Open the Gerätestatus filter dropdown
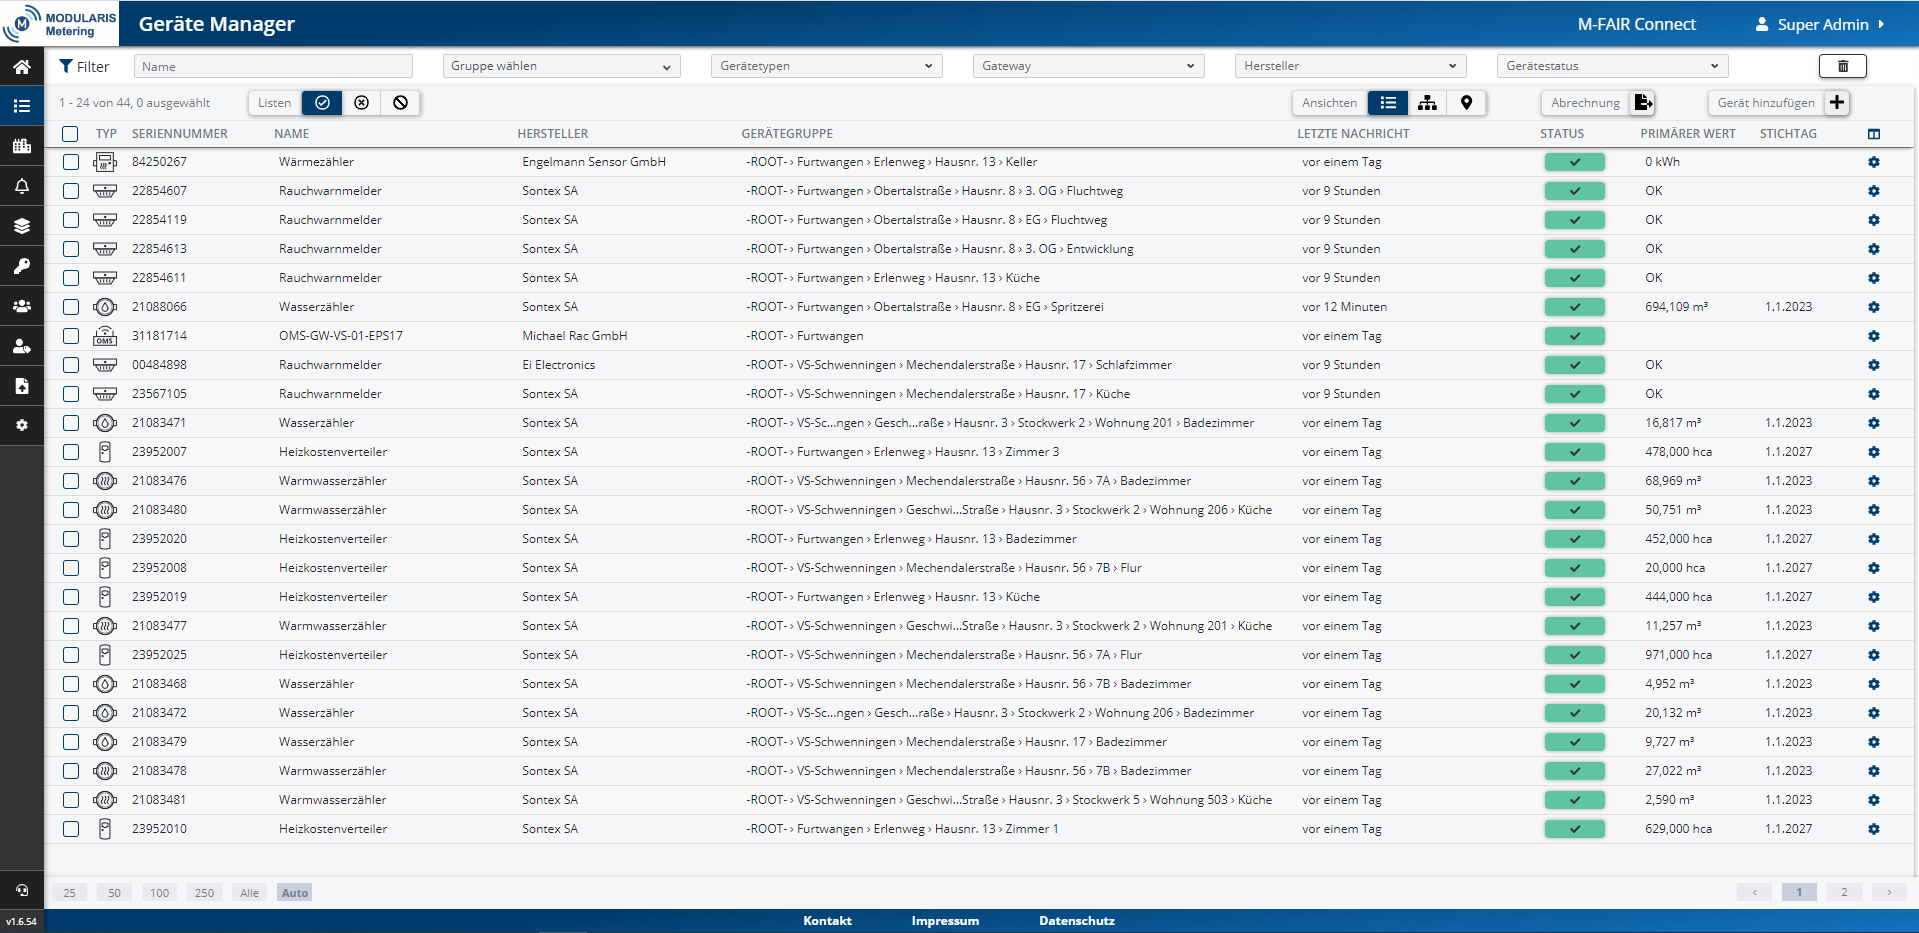 [x=1611, y=66]
